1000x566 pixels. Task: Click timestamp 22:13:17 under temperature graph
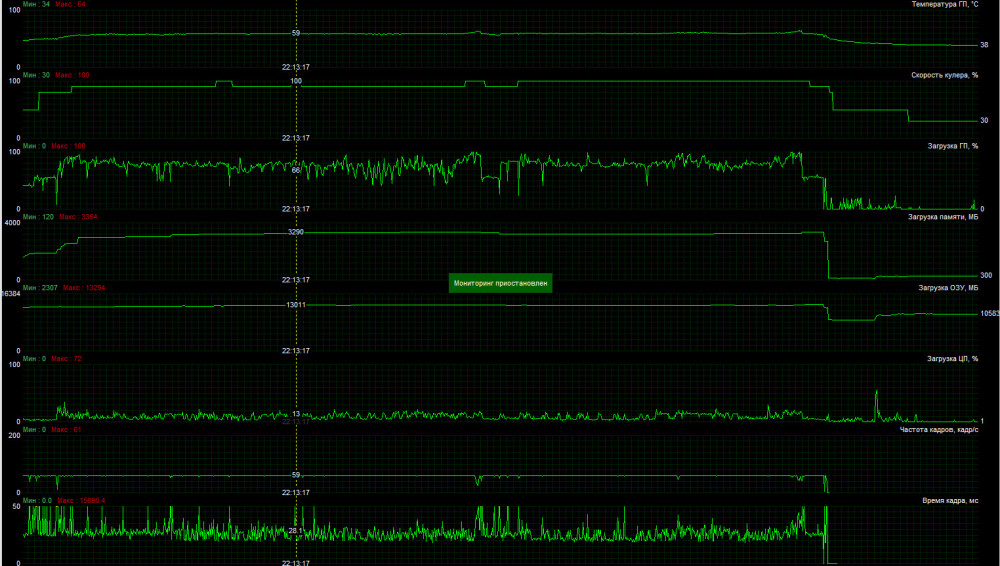click(x=296, y=67)
